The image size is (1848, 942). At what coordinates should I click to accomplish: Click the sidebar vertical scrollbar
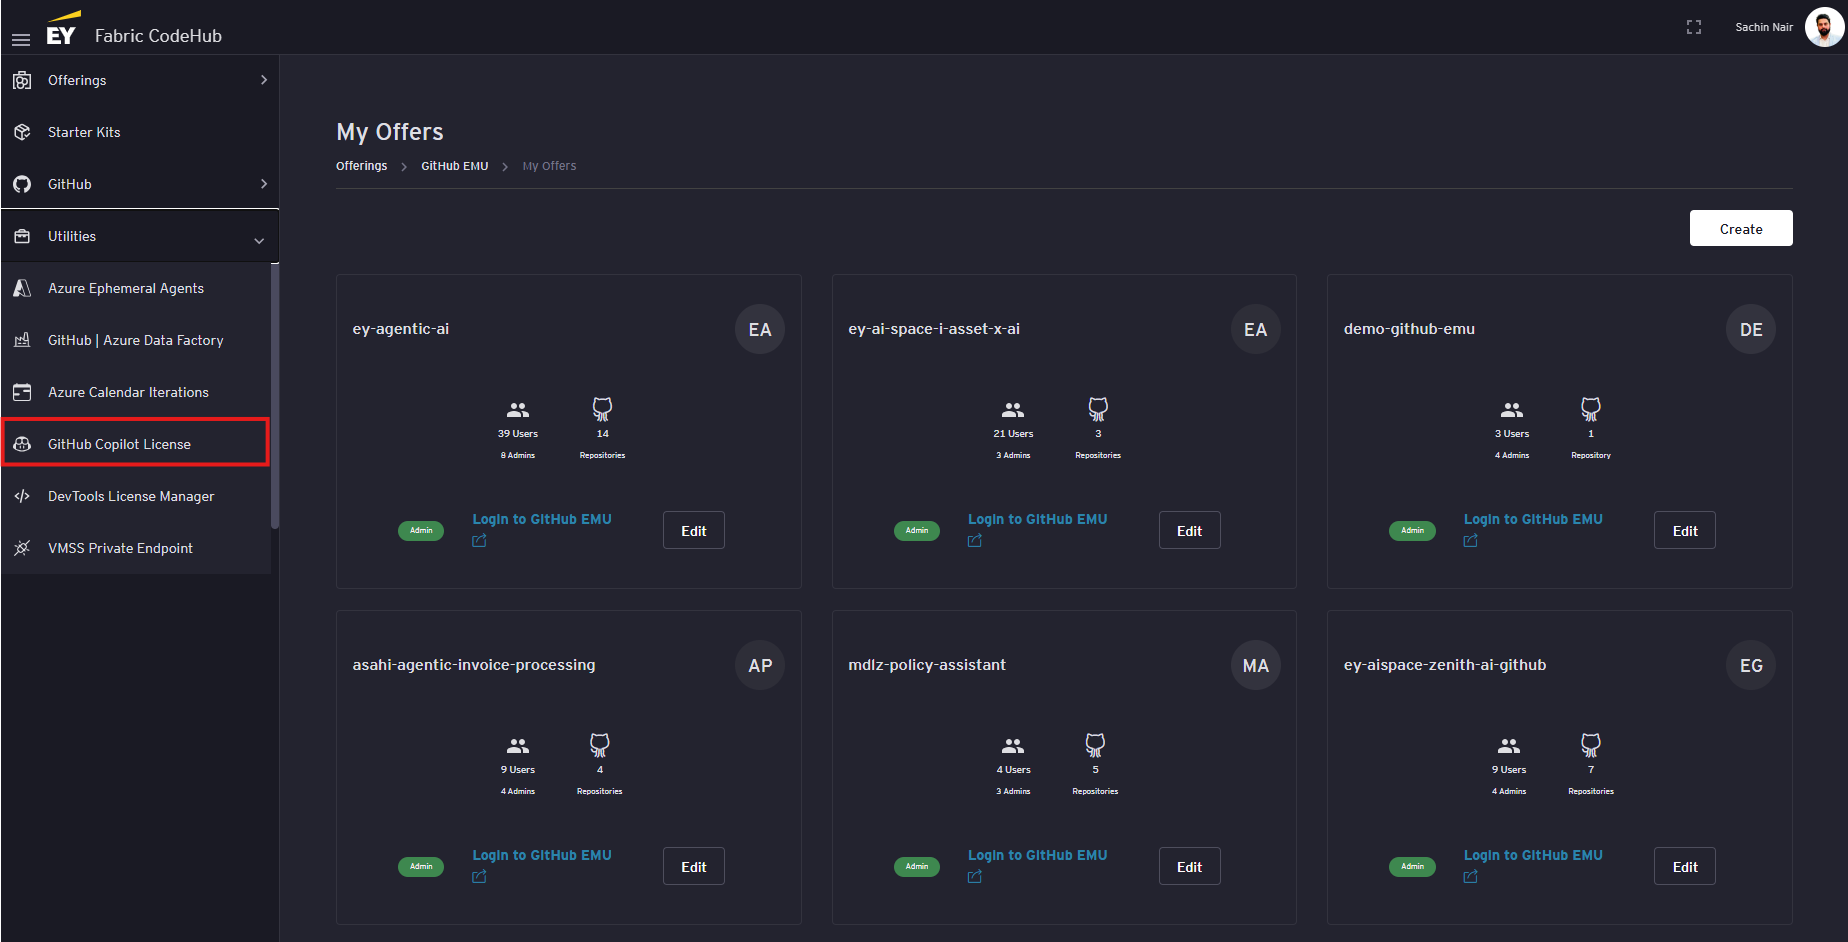(x=275, y=396)
